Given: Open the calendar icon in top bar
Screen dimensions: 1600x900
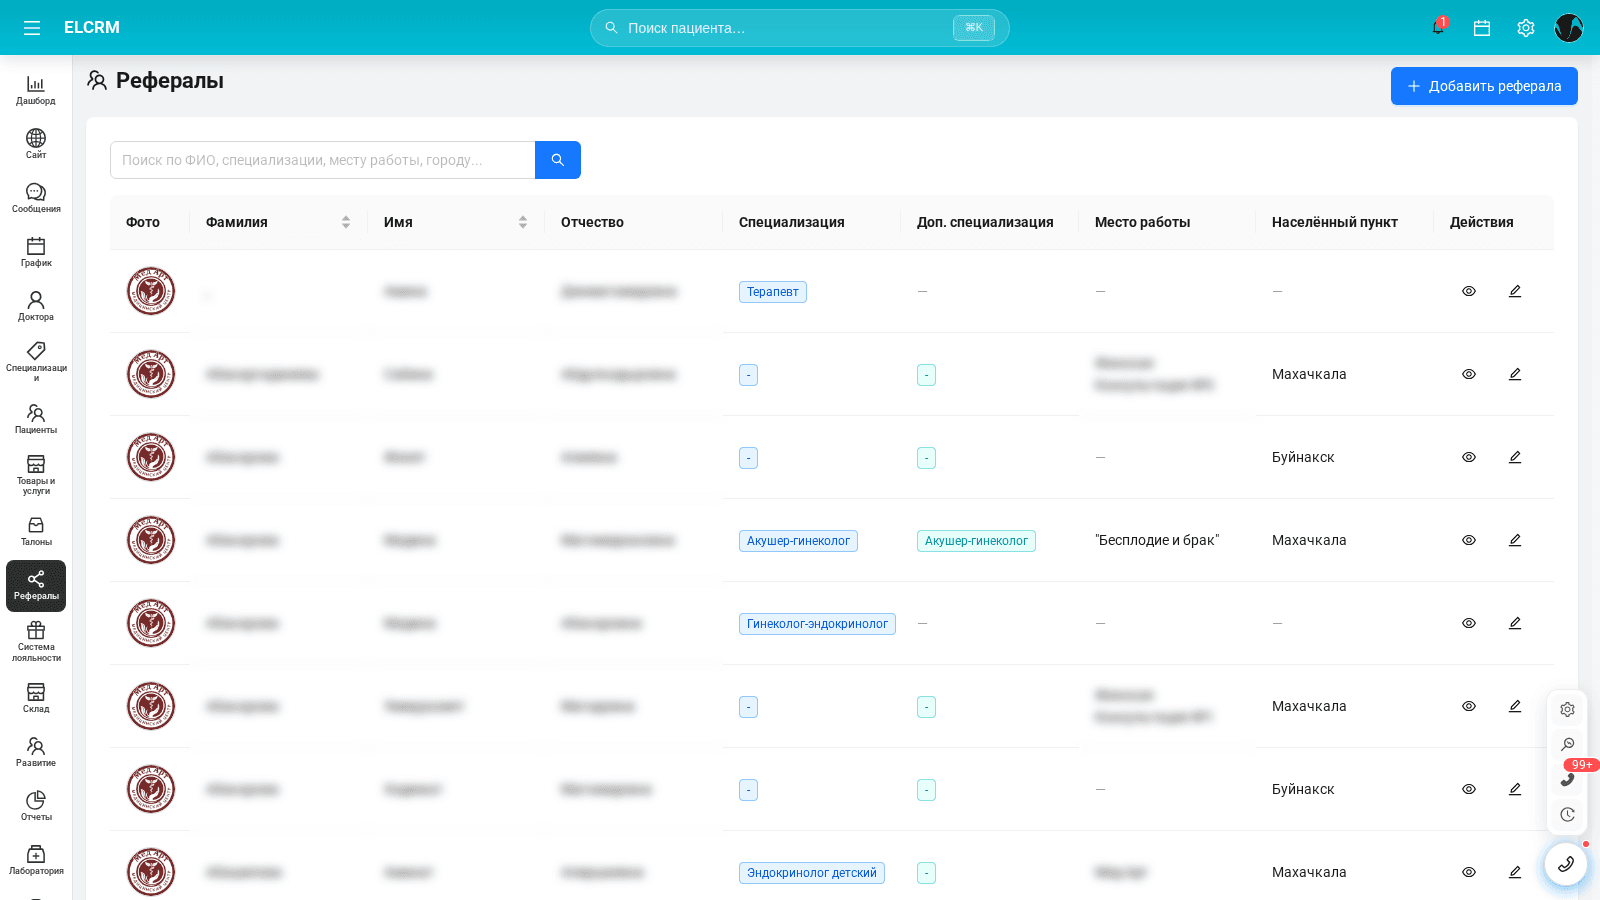Looking at the screenshot, I should click(x=1482, y=28).
